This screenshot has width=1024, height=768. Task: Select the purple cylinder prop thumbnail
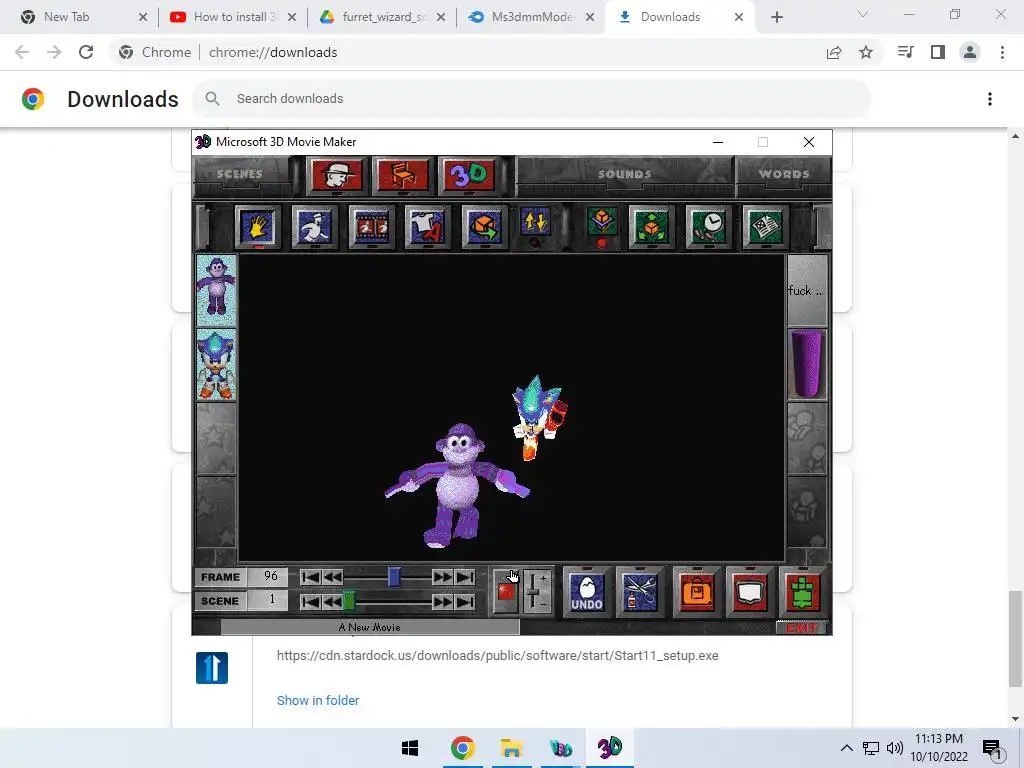coord(807,364)
